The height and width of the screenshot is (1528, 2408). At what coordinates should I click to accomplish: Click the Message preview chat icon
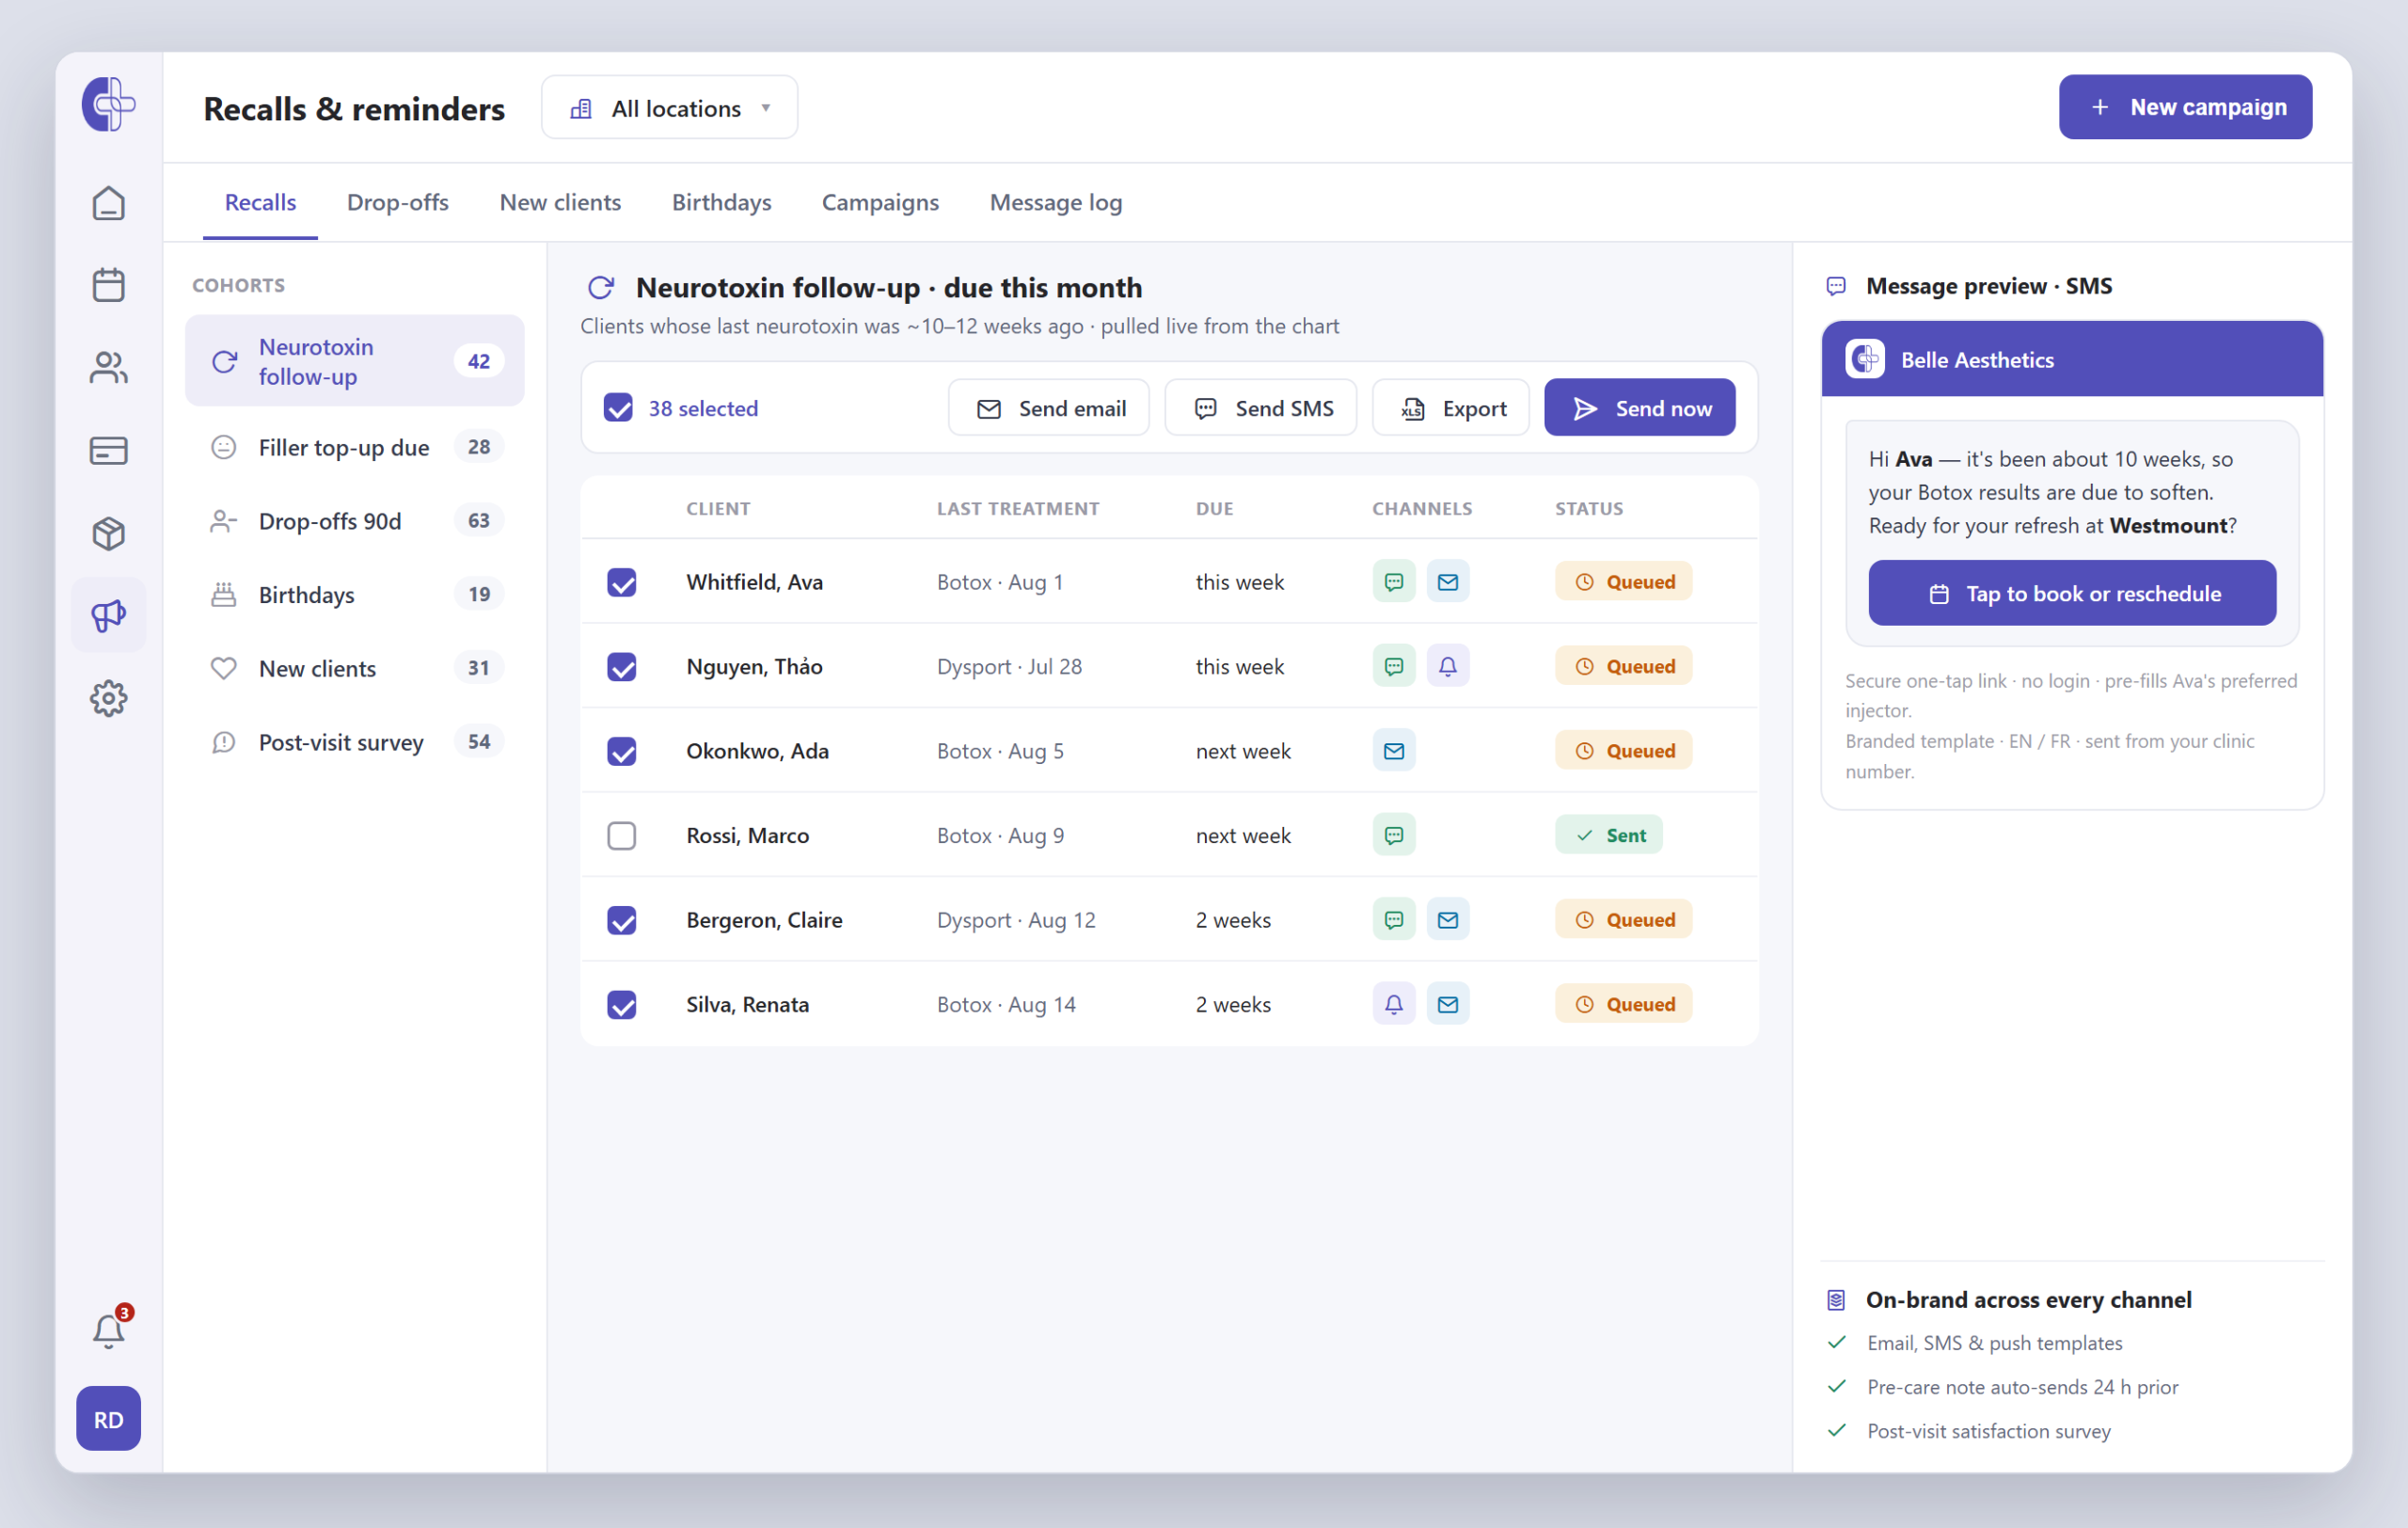coord(1836,286)
